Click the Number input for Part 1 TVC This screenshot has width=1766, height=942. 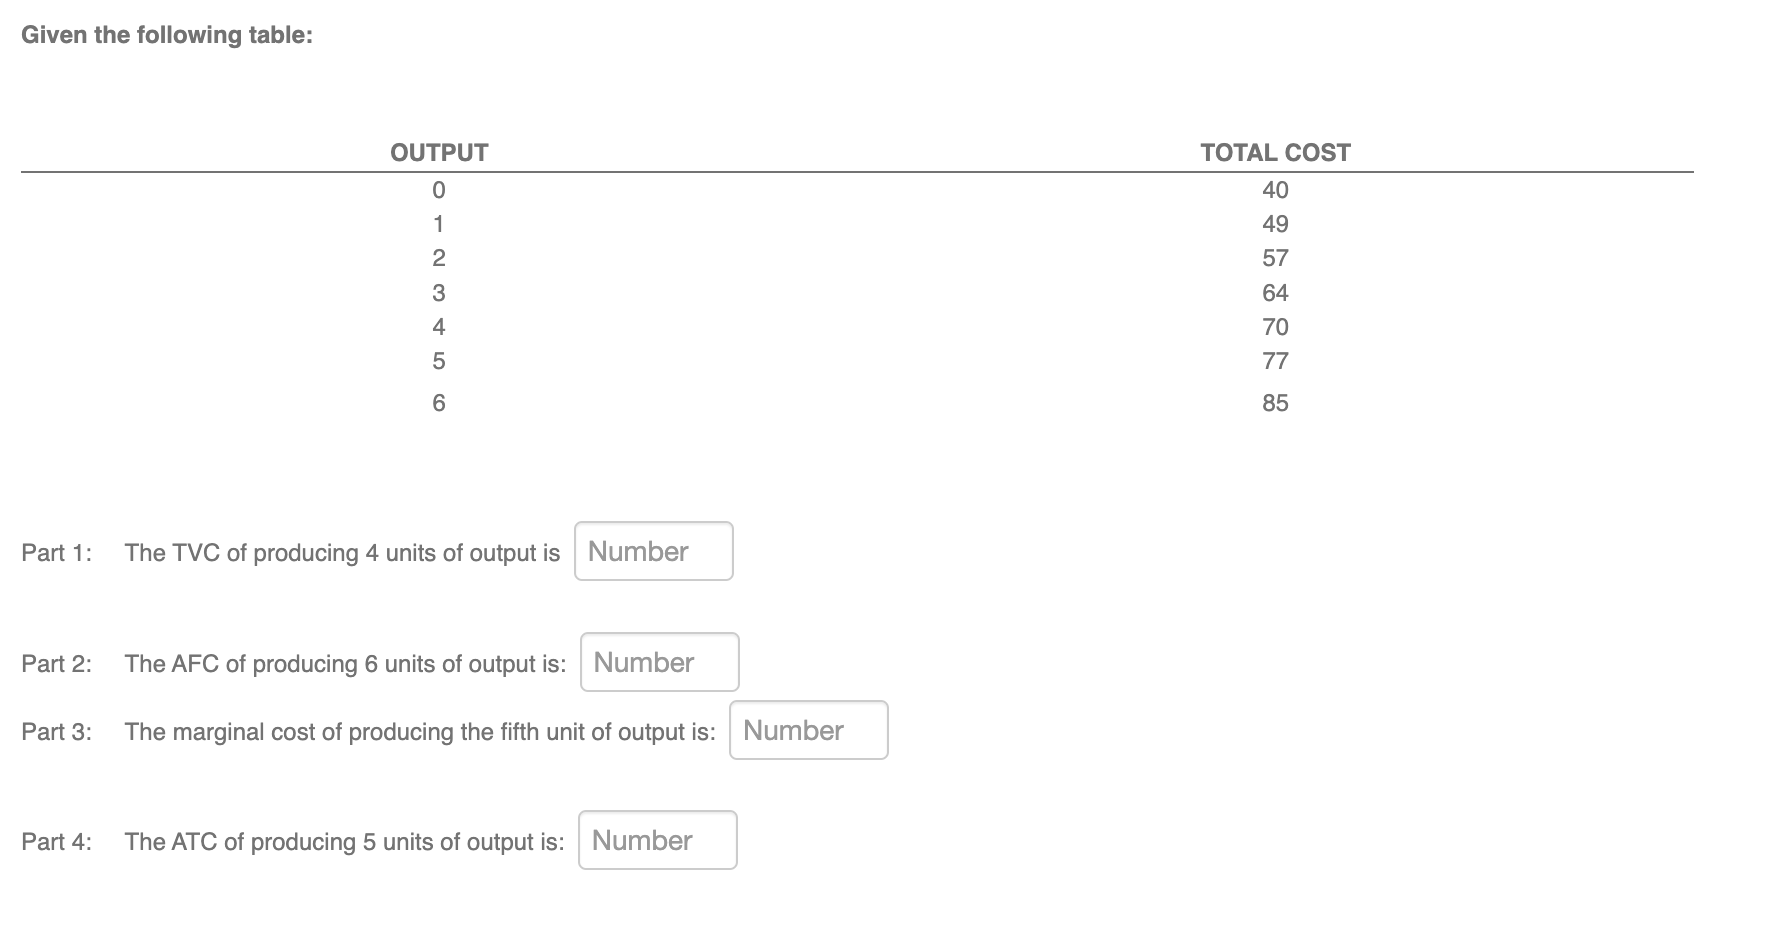[x=653, y=551]
